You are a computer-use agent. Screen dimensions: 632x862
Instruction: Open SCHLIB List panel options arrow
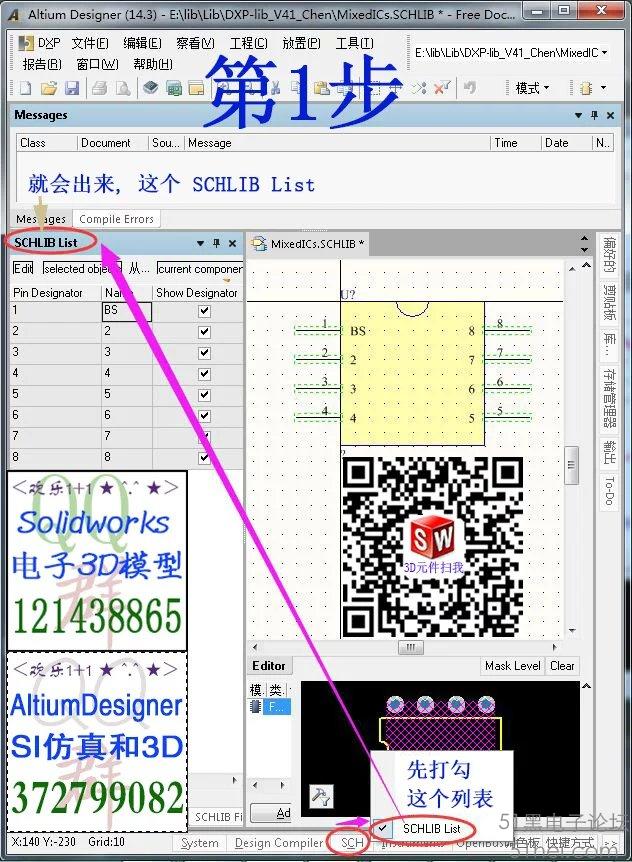201,243
